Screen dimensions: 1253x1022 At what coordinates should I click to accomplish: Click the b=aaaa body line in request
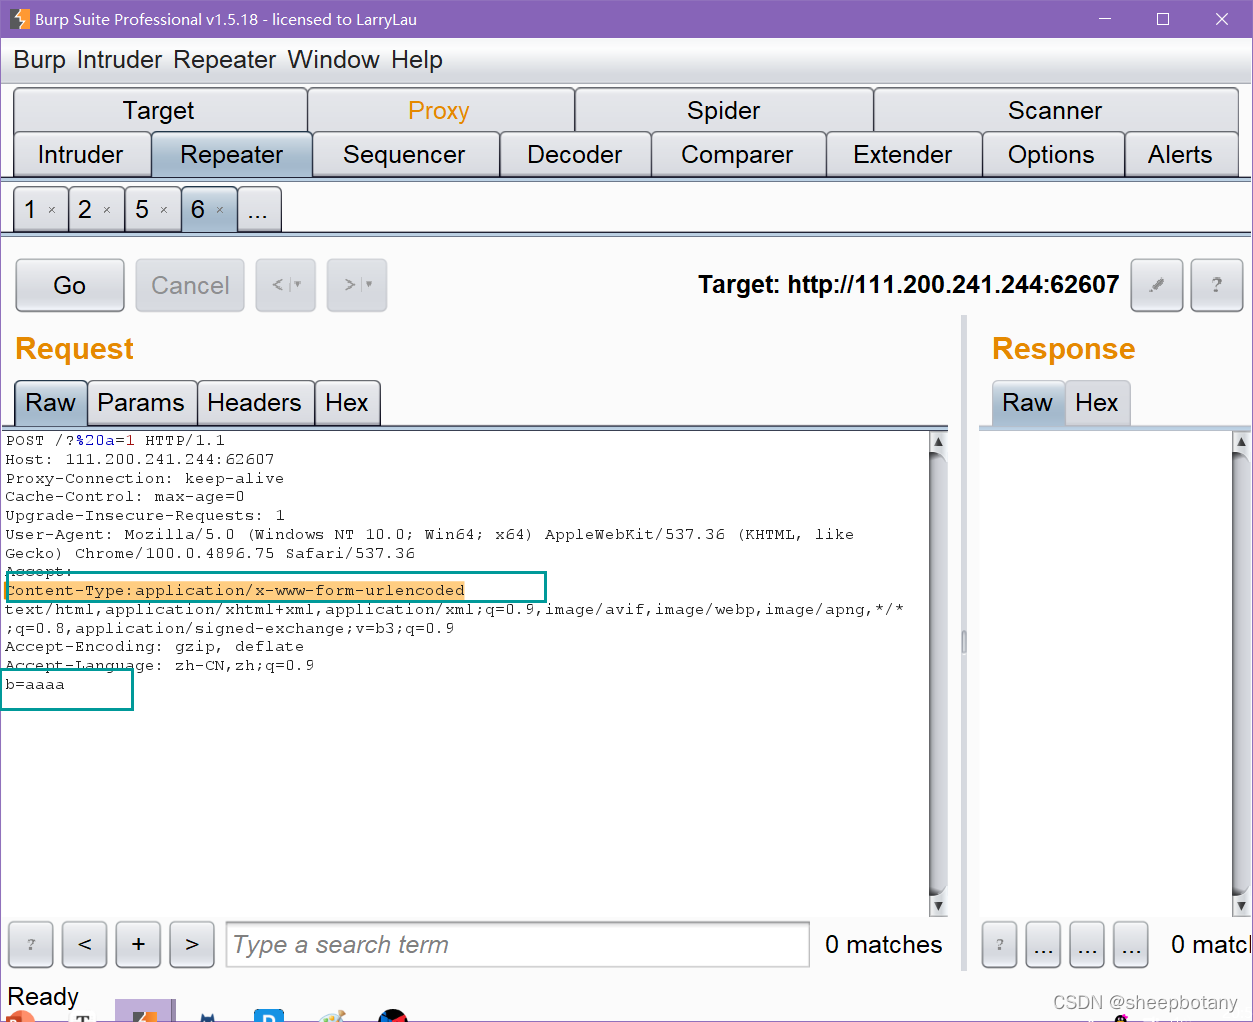click(35, 684)
